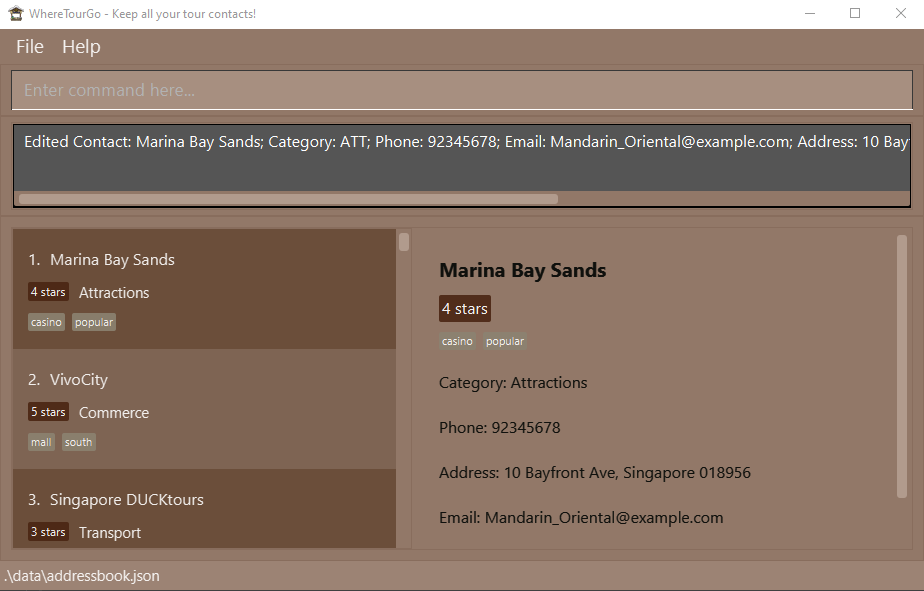Open the File menu
Screen dimensions: 924x591
(30, 47)
